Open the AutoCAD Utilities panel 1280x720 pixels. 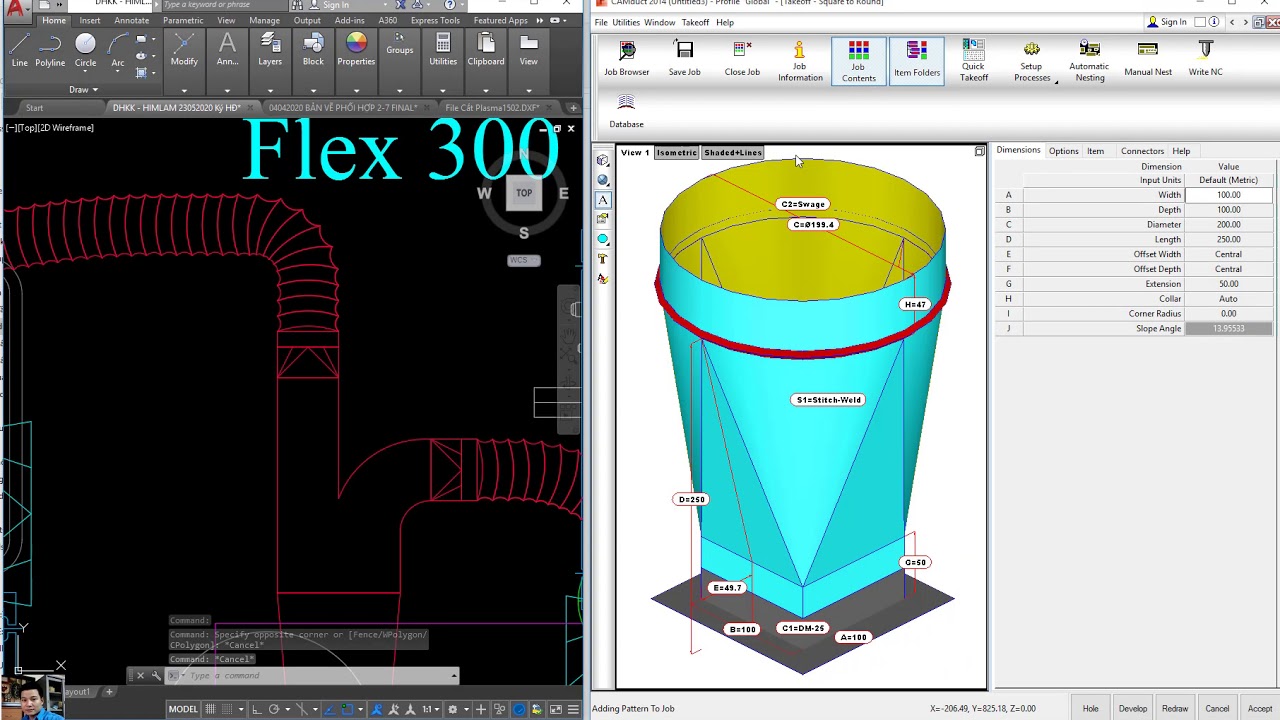click(443, 50)
